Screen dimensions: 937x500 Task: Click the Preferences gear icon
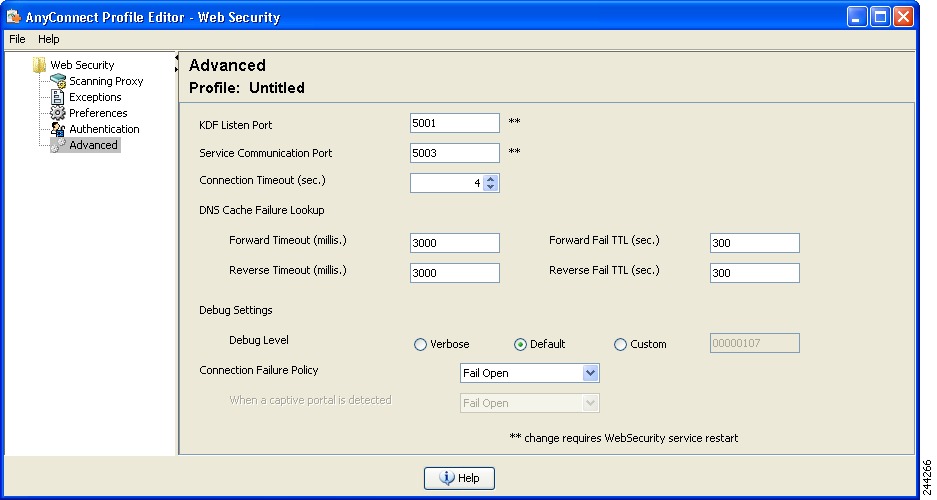coord(57,113)
